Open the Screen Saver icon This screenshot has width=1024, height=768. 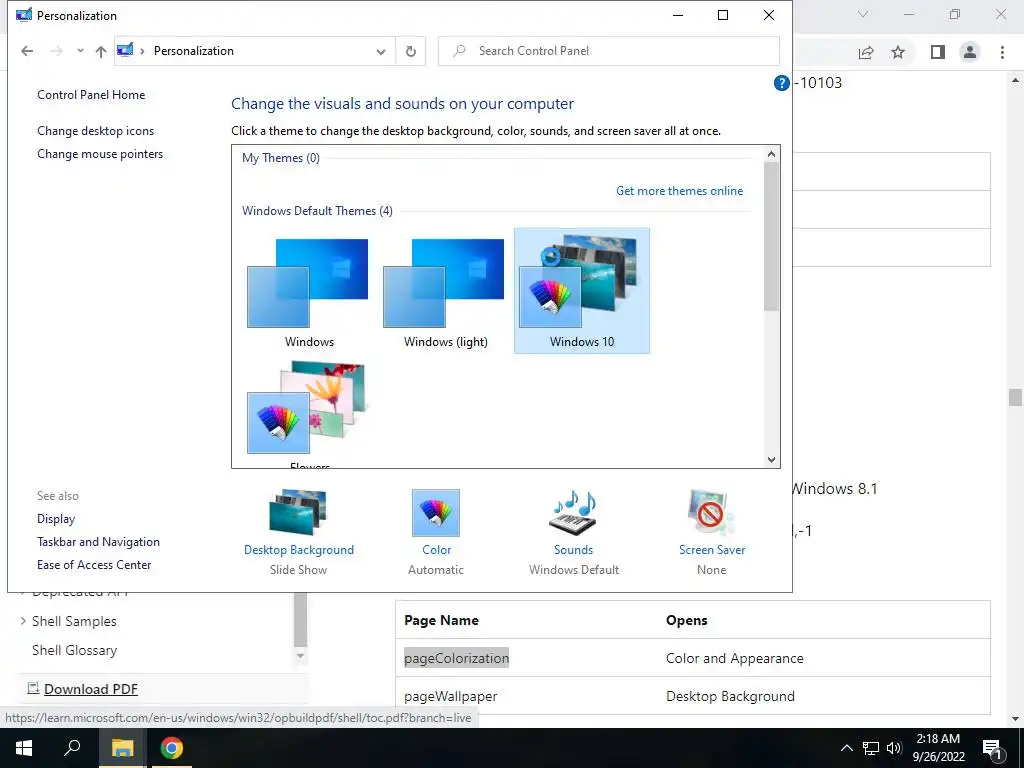[711, 513]
